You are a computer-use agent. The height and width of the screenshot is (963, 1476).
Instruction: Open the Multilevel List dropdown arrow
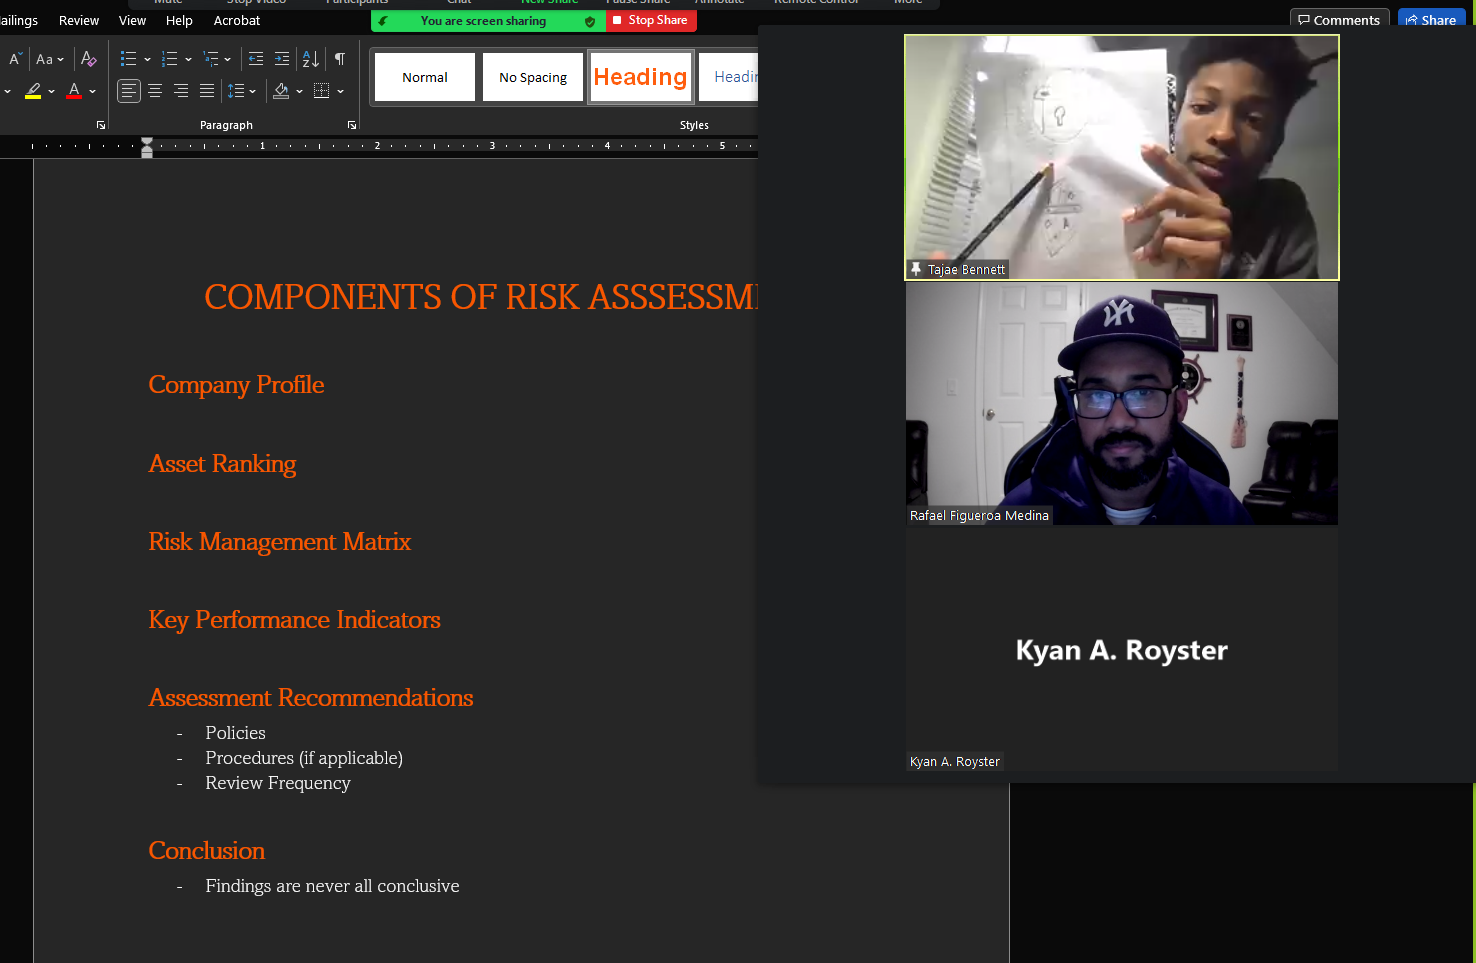(x=228, y=60)
